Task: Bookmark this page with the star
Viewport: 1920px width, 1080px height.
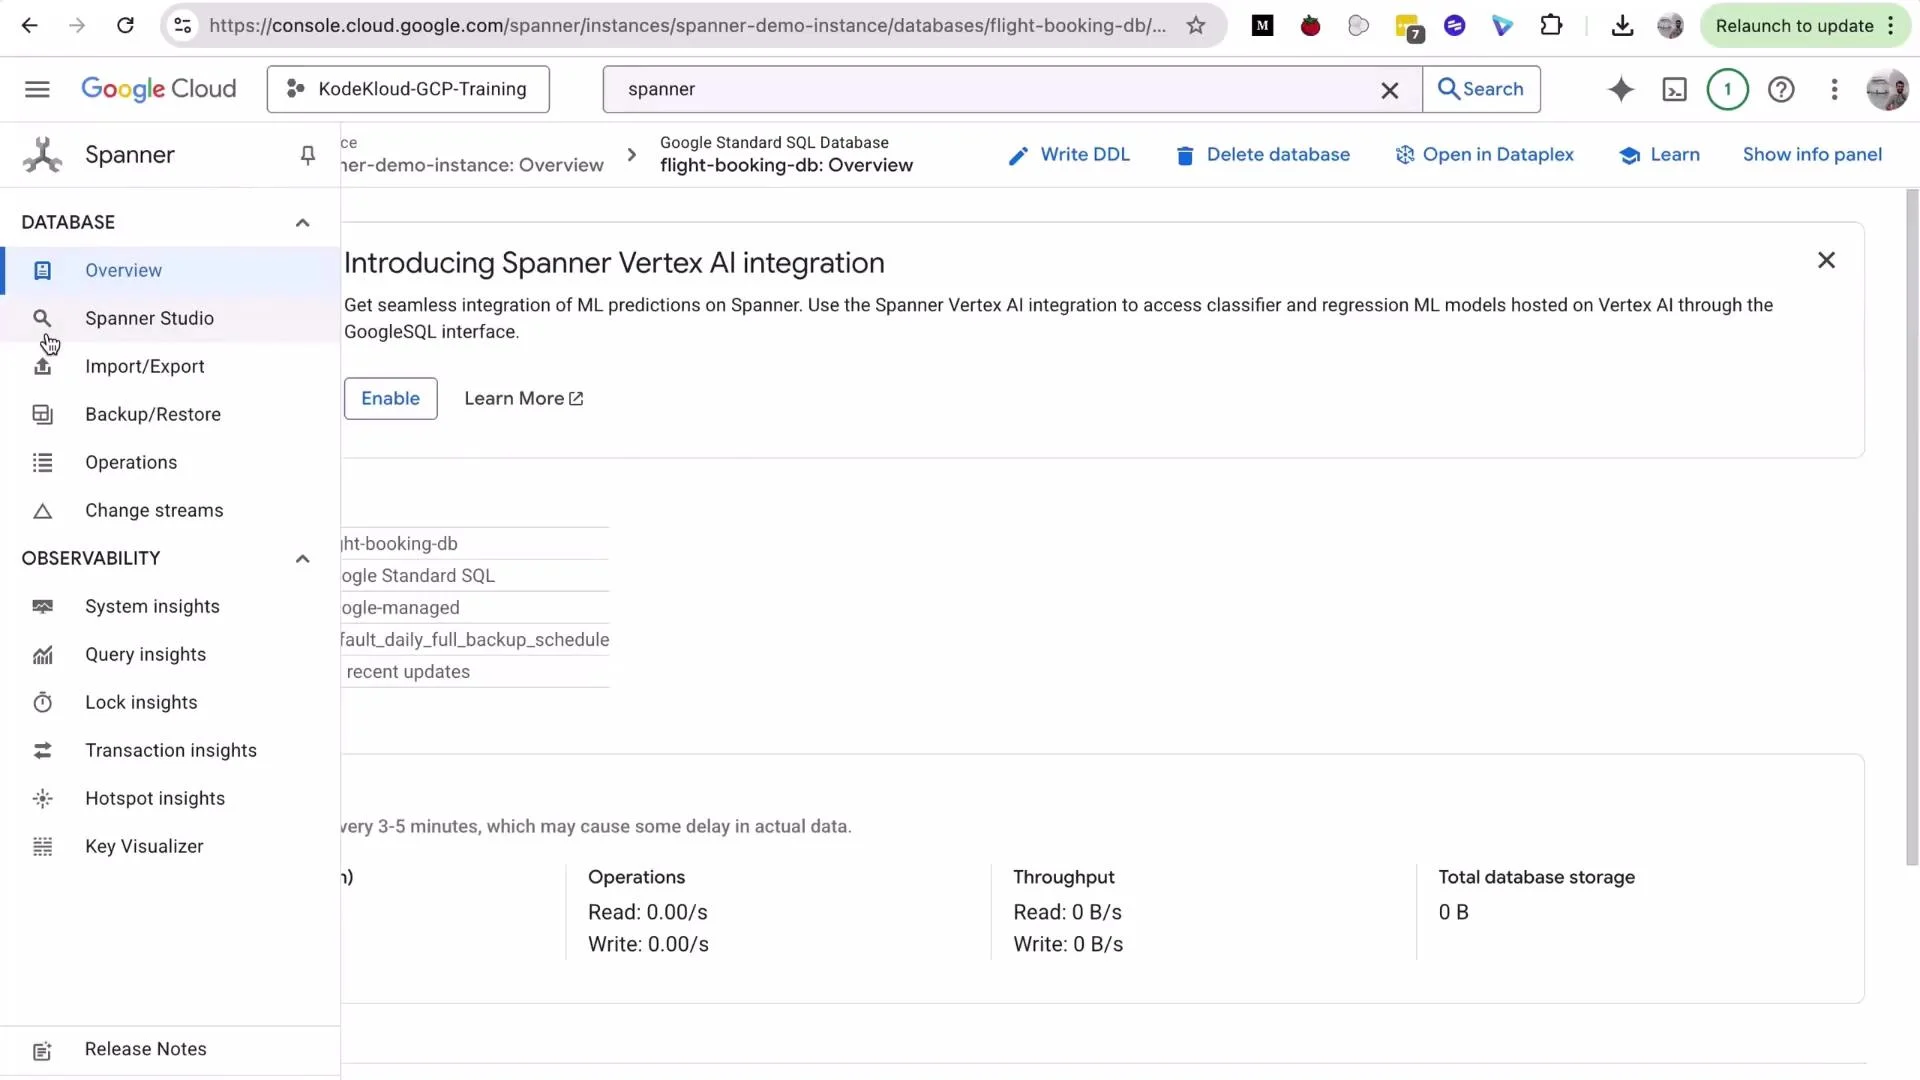Action: (1196, 26)
